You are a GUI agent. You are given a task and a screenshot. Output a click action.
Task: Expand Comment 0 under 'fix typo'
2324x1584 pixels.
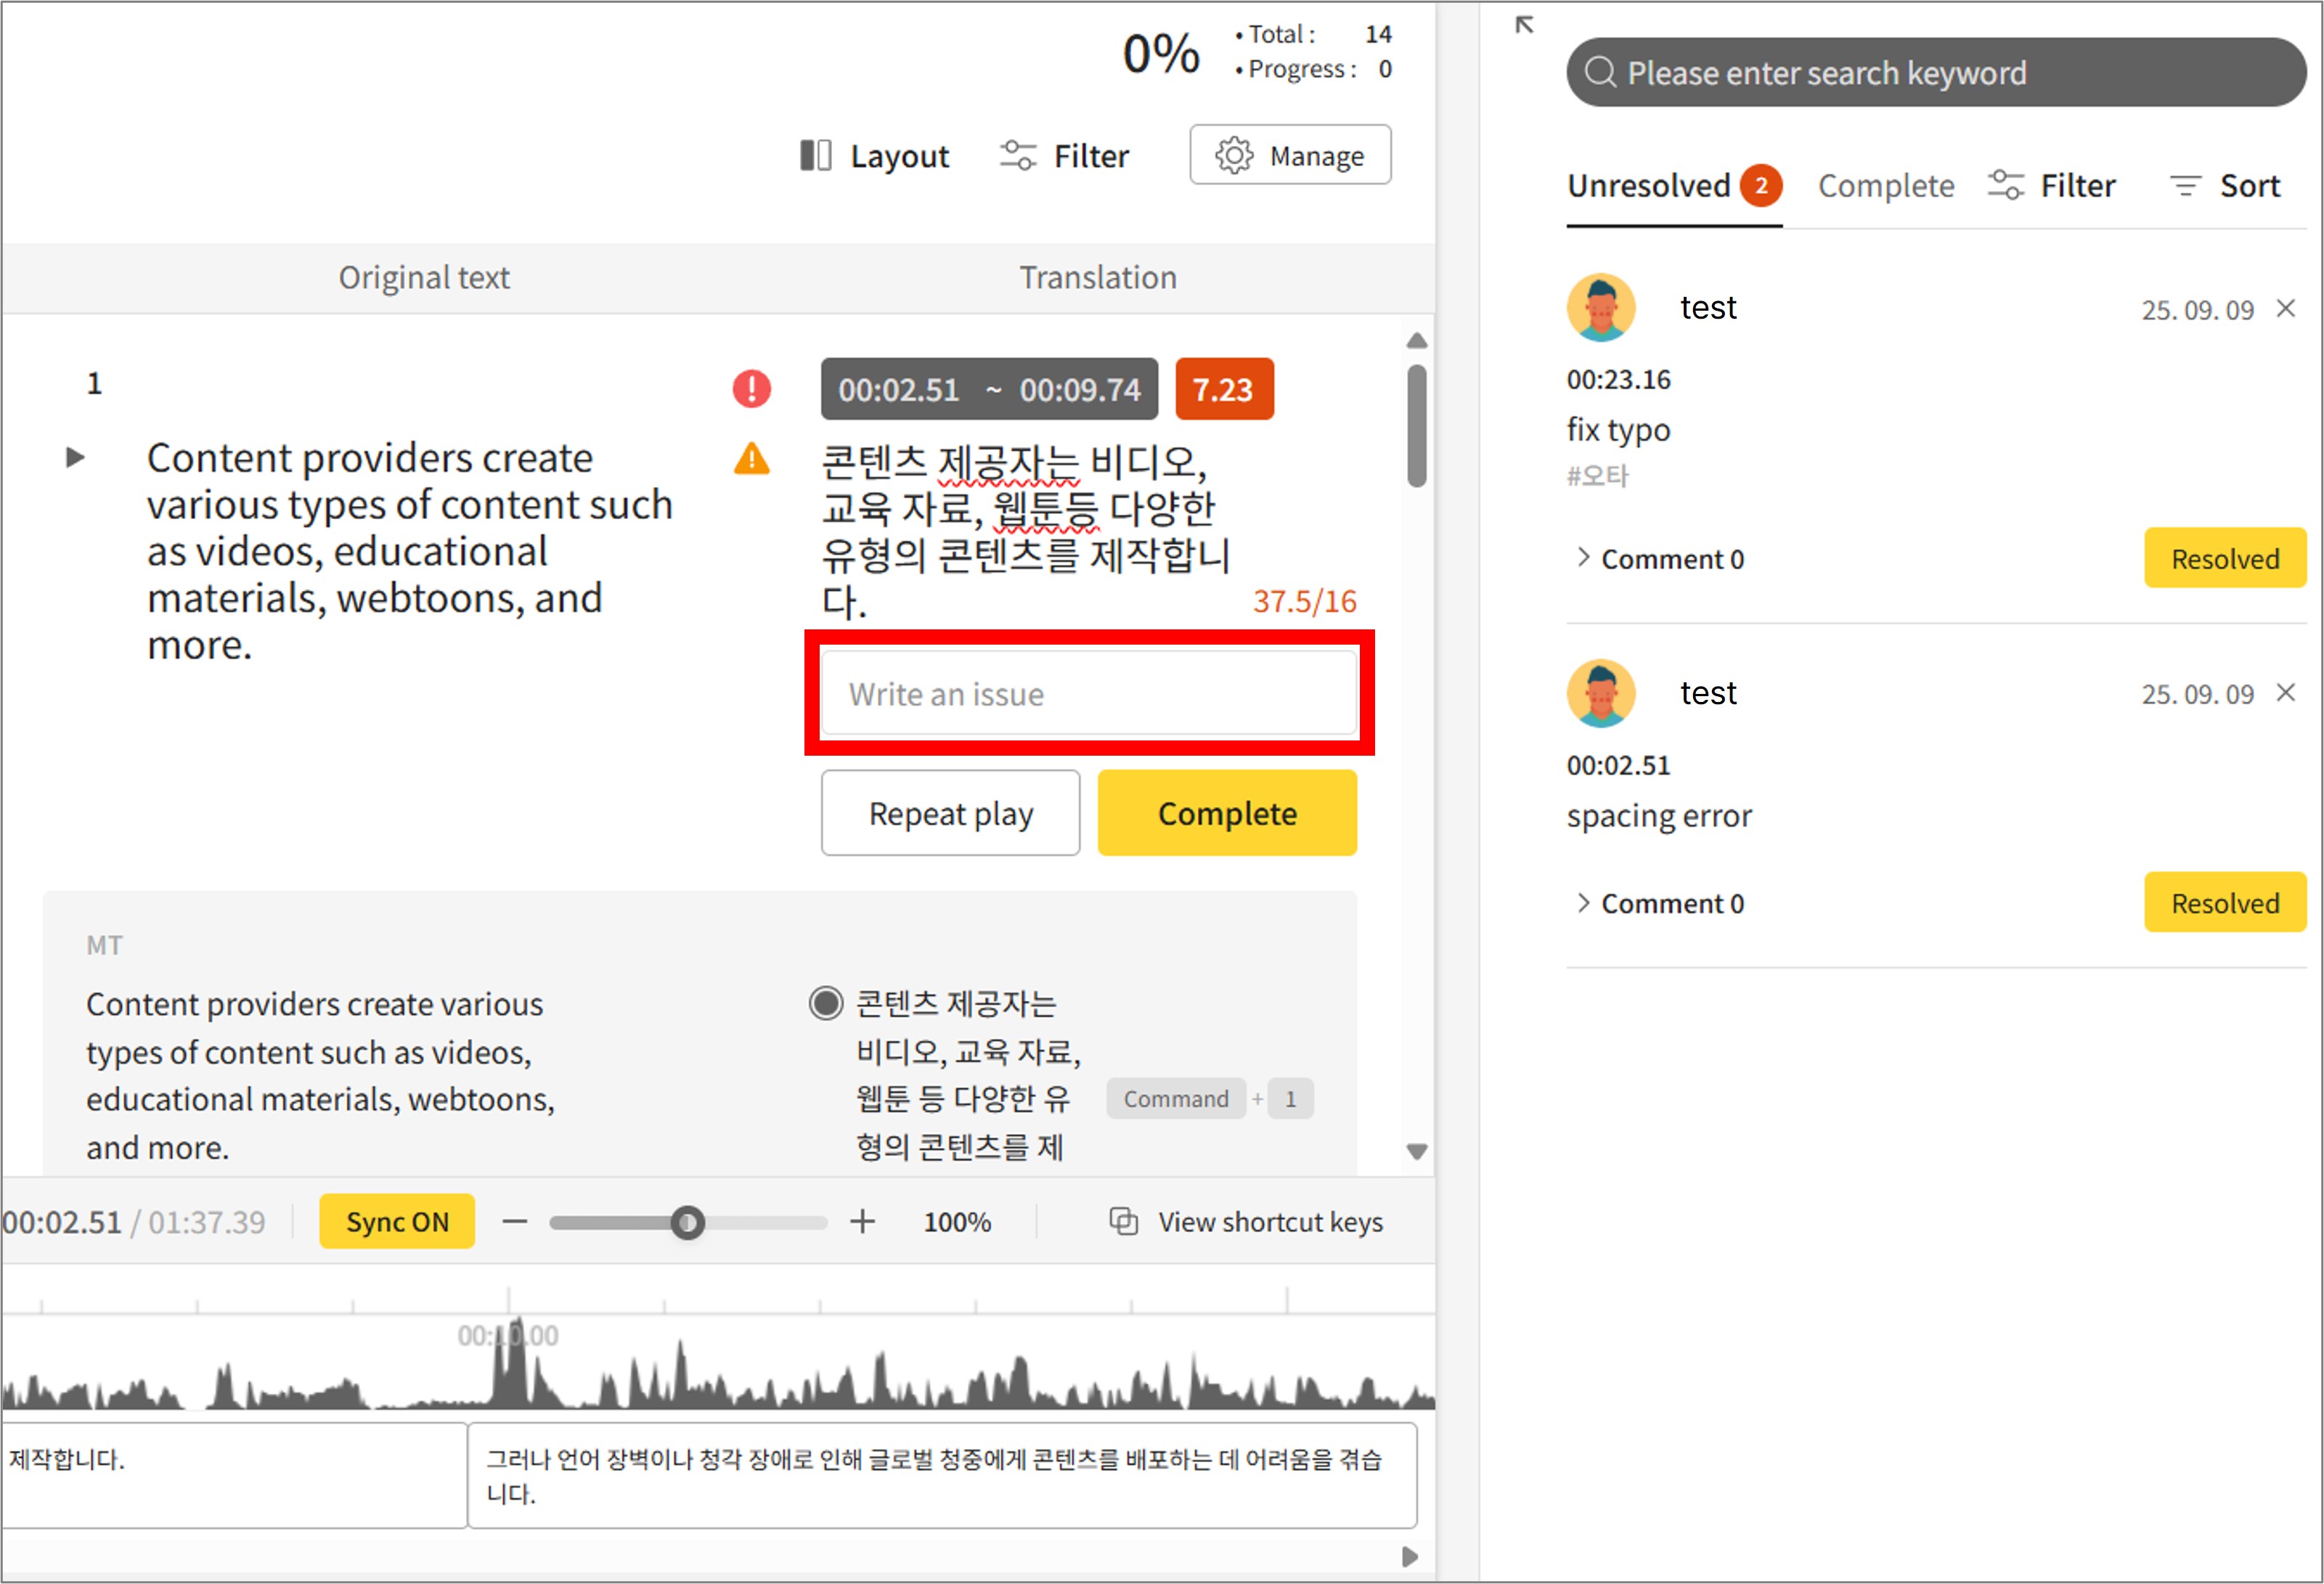(1660, 558)
